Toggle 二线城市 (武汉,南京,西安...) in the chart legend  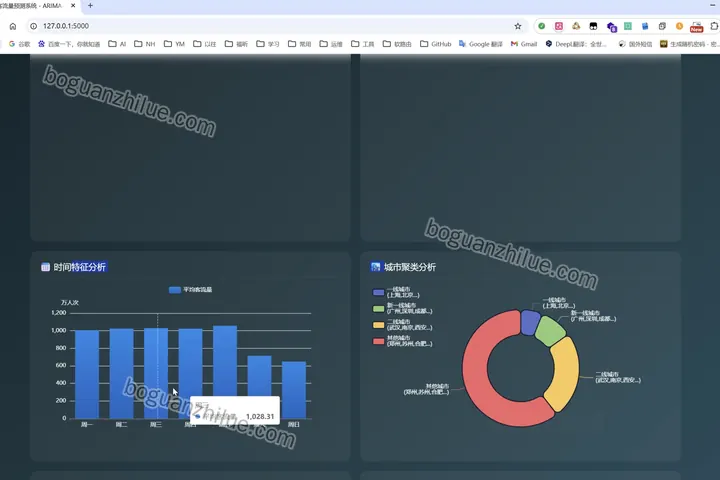(402, 325)
